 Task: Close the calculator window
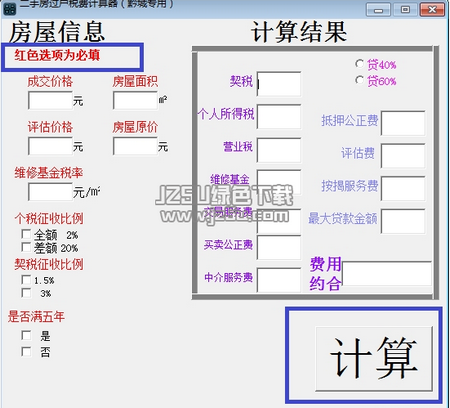(432, 9)
